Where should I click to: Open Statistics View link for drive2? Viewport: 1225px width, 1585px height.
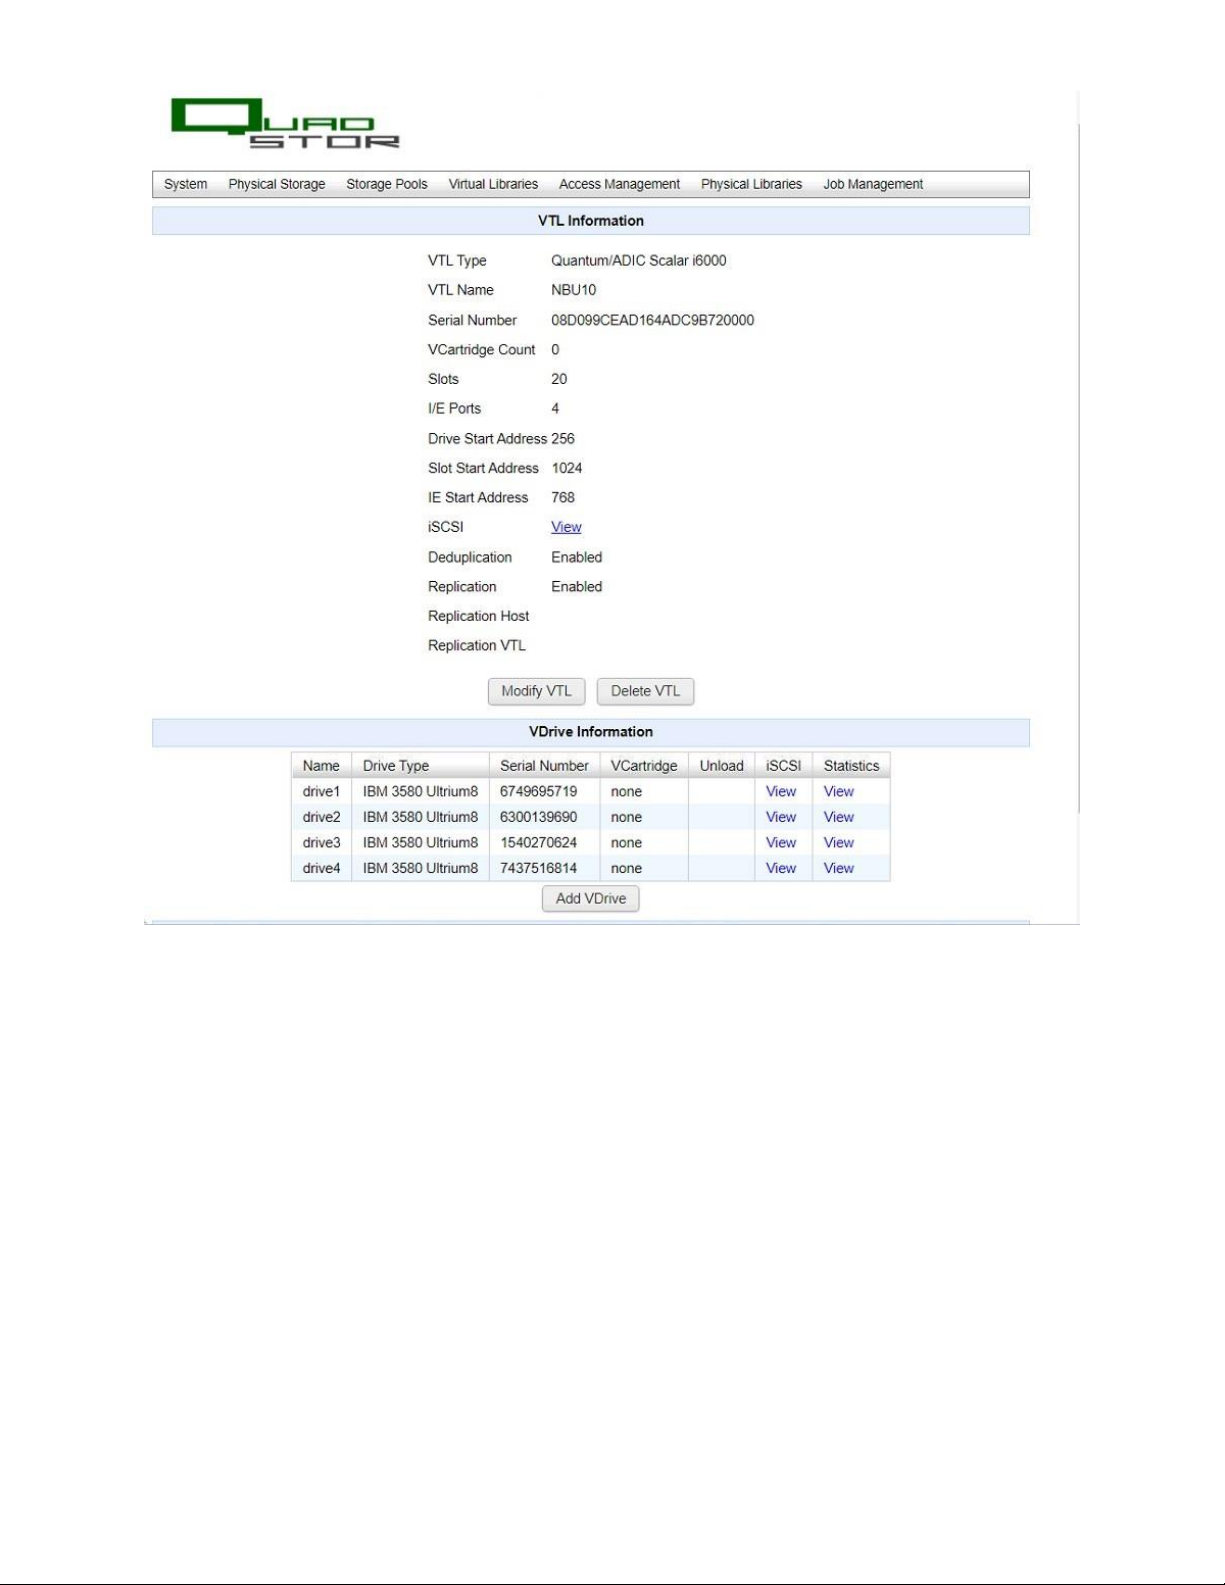click(839, 817)
